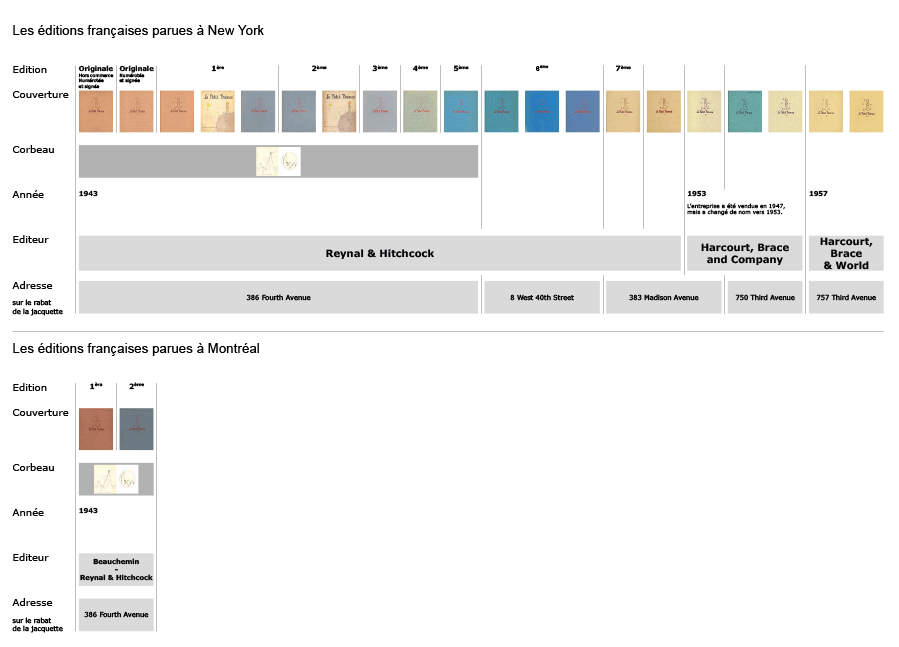This screenshot has height=647, width=899.
Task: Select the Montréal 2ème edition slate cover
Action: (x=136, y=429)
